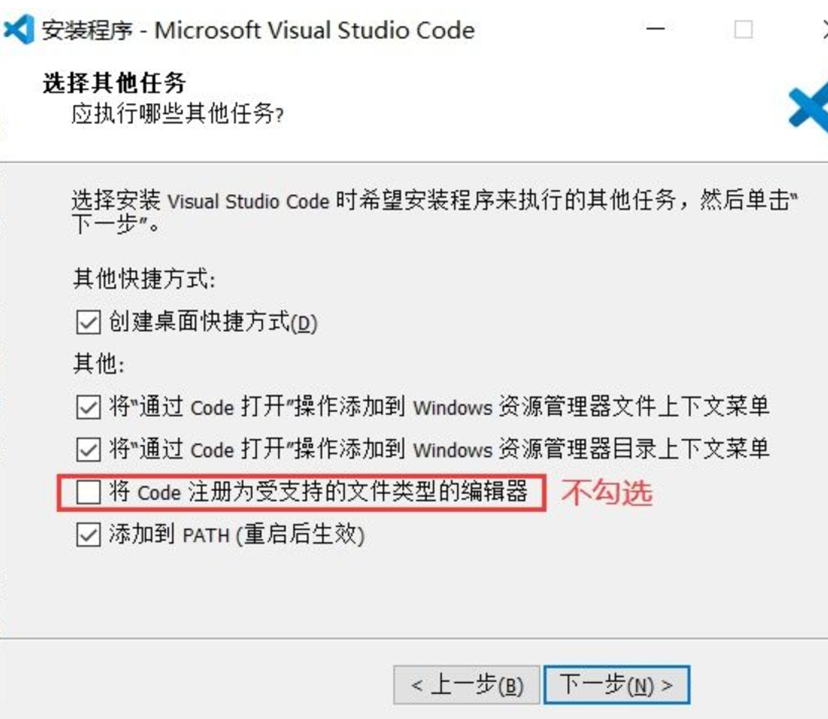Image resolution: width=828 pixels, height=719 pixels.
Task: Click the 其他快捷方式: section label
Action: pyautogui.click(x=143, y=277)
